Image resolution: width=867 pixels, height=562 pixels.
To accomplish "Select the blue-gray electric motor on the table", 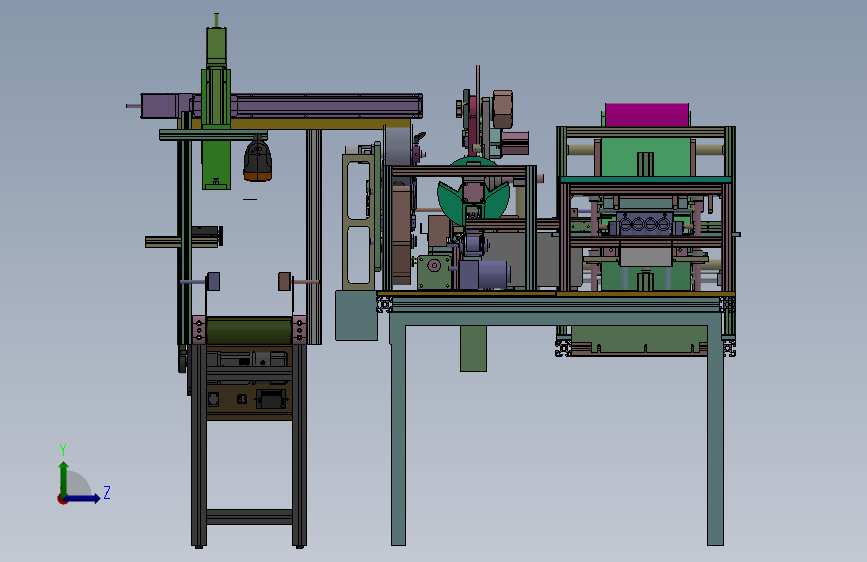I will point(484,275).
